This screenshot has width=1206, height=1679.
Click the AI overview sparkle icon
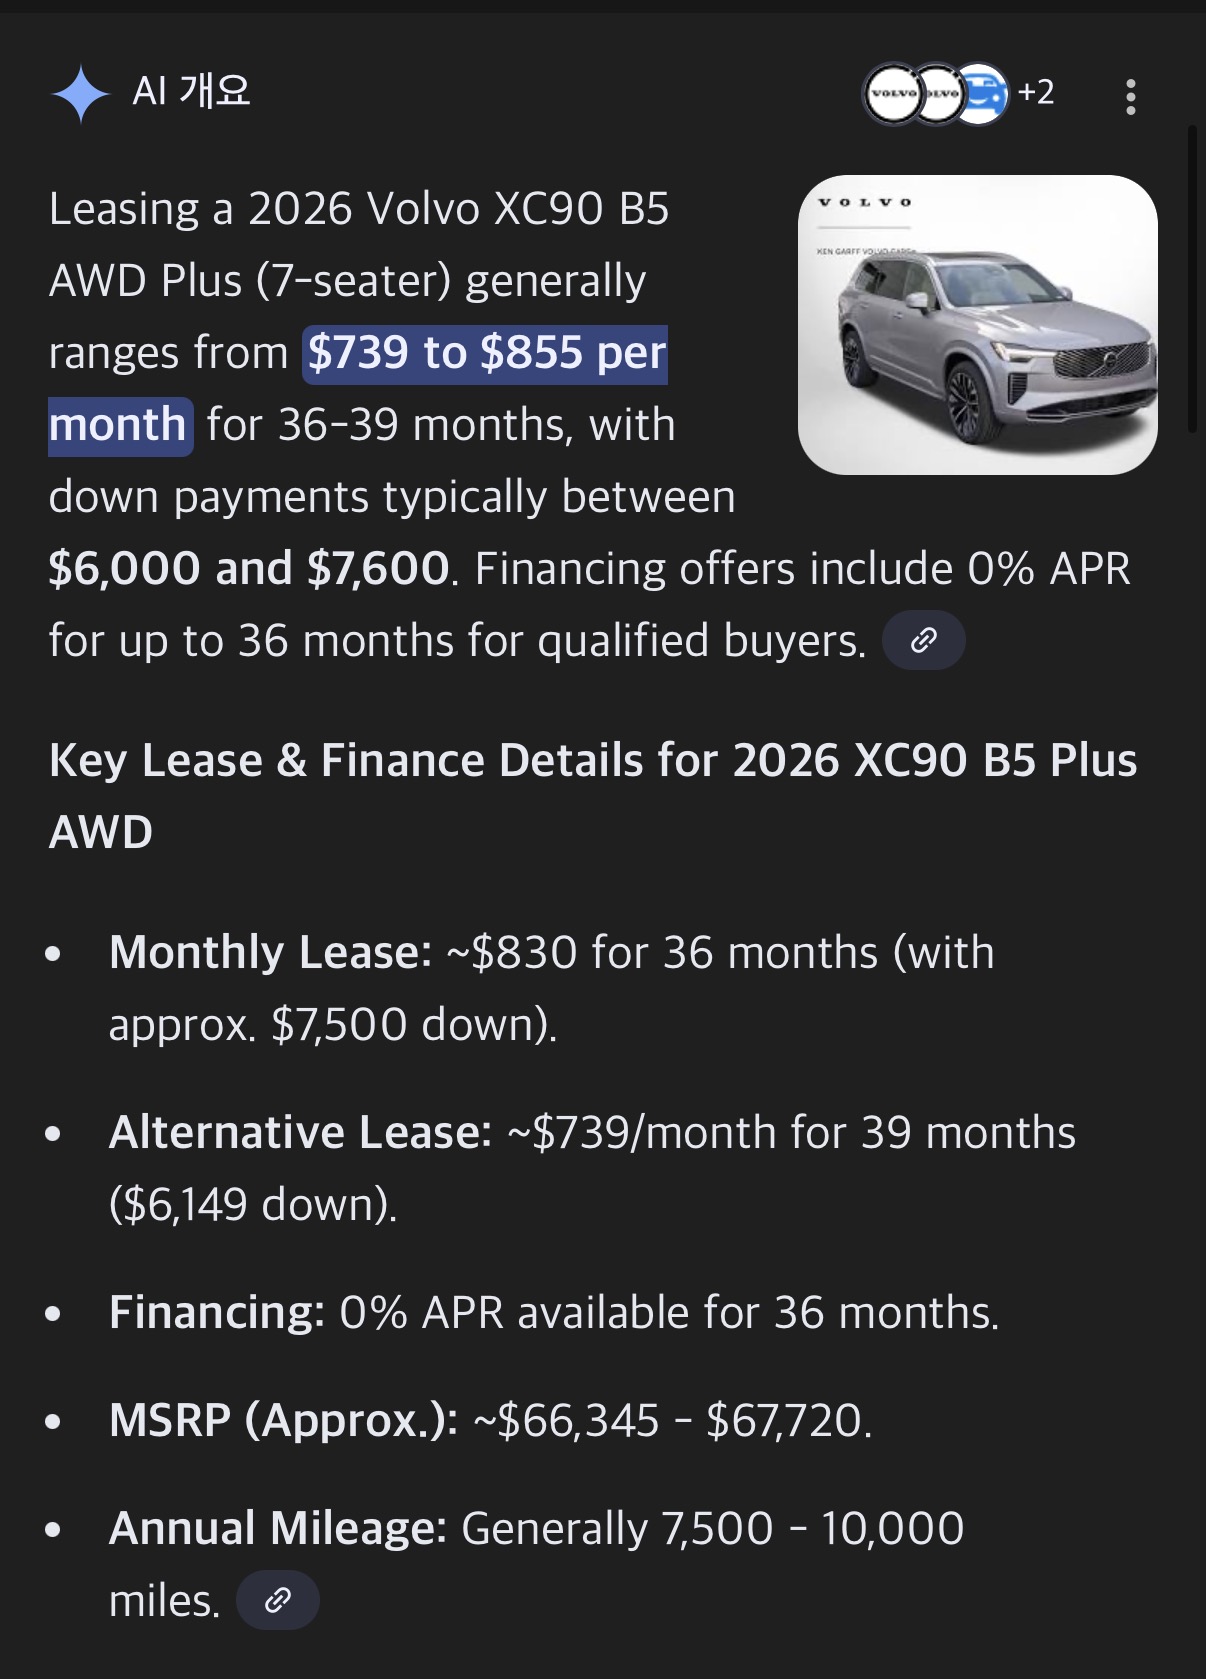(x=80, y=94)
